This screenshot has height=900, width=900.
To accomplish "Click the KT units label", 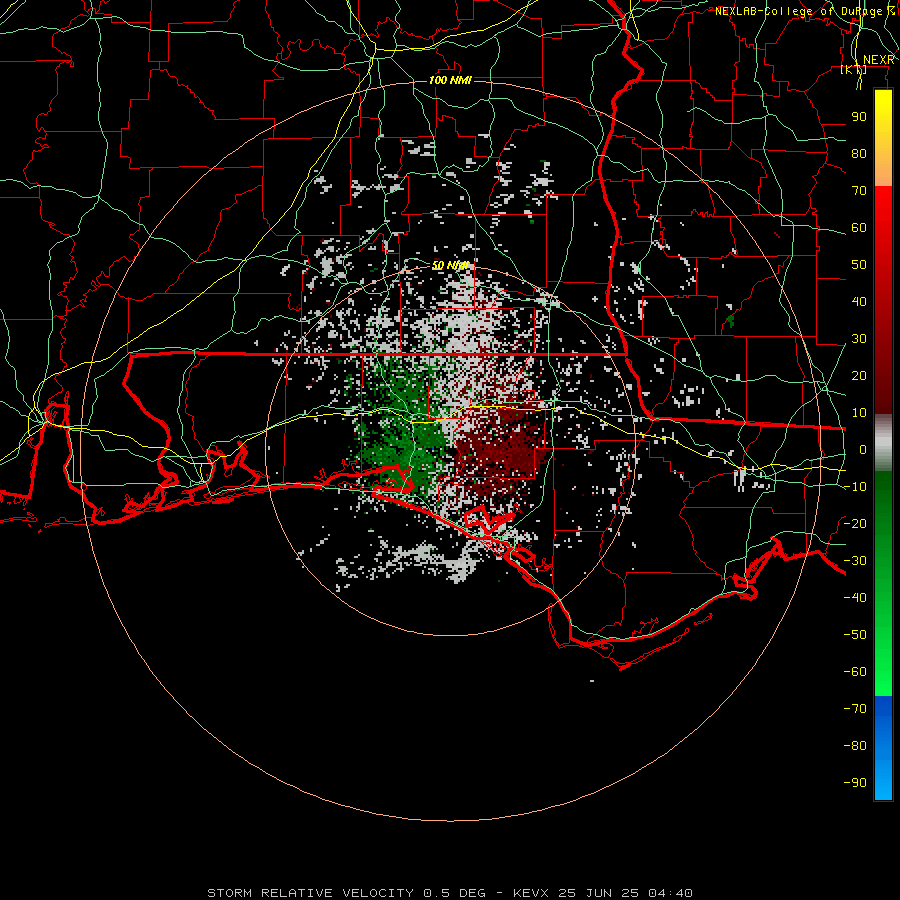I will click(x=854, y=69).
